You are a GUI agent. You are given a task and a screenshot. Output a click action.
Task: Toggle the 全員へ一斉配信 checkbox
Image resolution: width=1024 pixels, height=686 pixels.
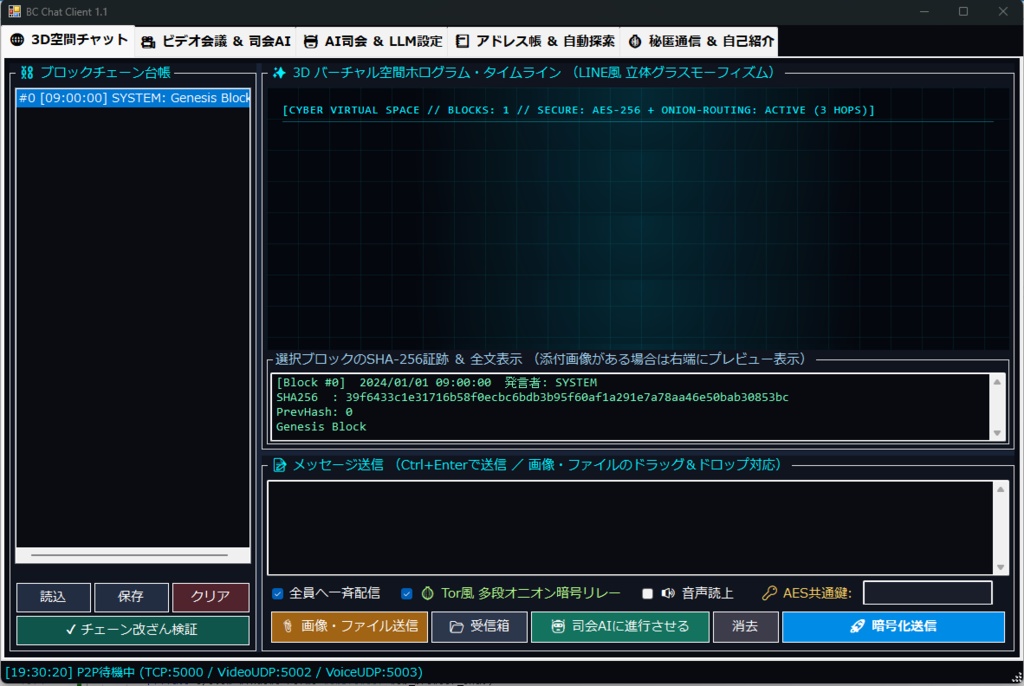pos(278,593)
